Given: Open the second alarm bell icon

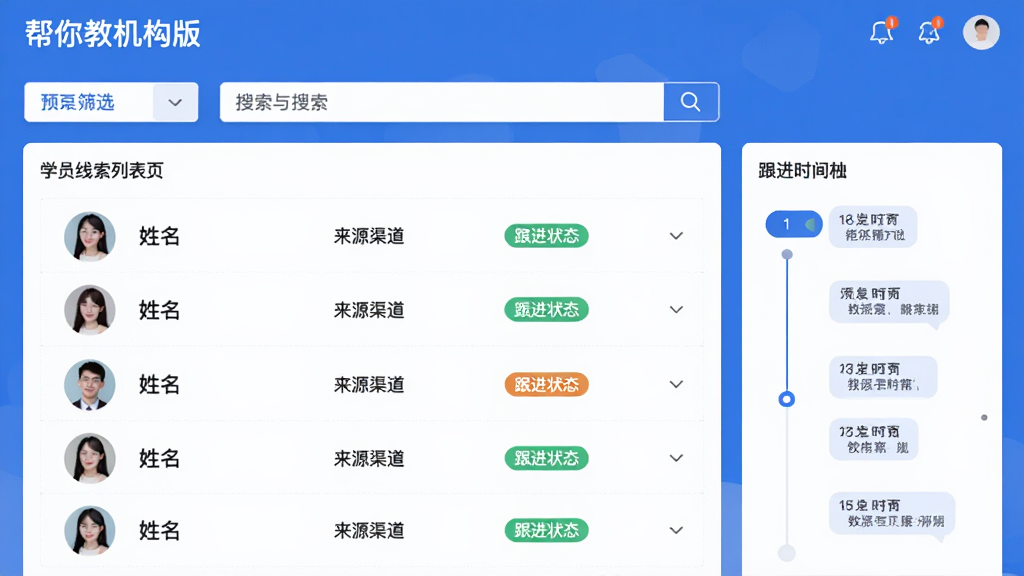Looking at the screenshot, I should coord(929,31).
